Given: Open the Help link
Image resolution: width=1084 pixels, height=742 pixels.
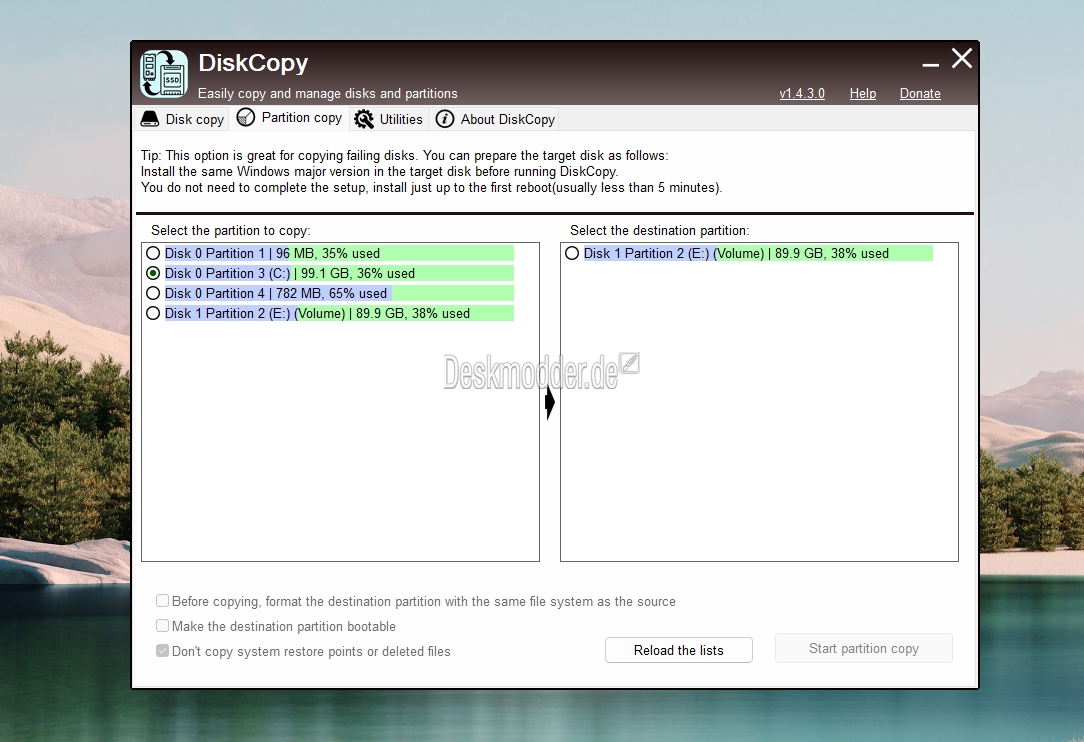Looking at the screenshot, I should [863, 93].
